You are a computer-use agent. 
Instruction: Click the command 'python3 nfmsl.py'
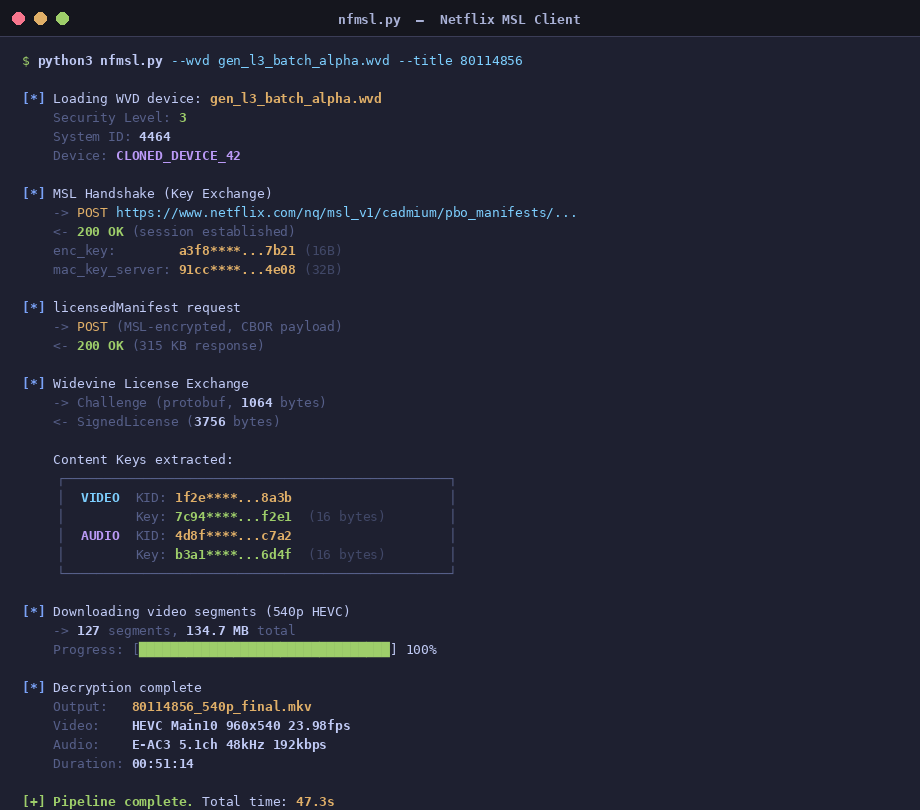(100, 61)
